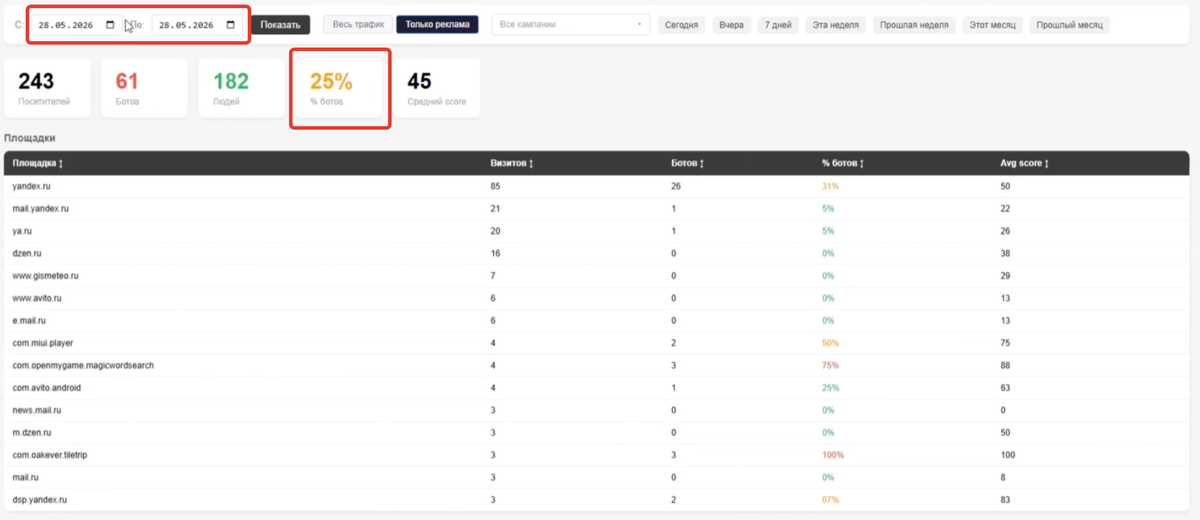Screen dimensions: 1200x520
Task: Click the yandex.ru row name
Action: click(x=32, y=186)
